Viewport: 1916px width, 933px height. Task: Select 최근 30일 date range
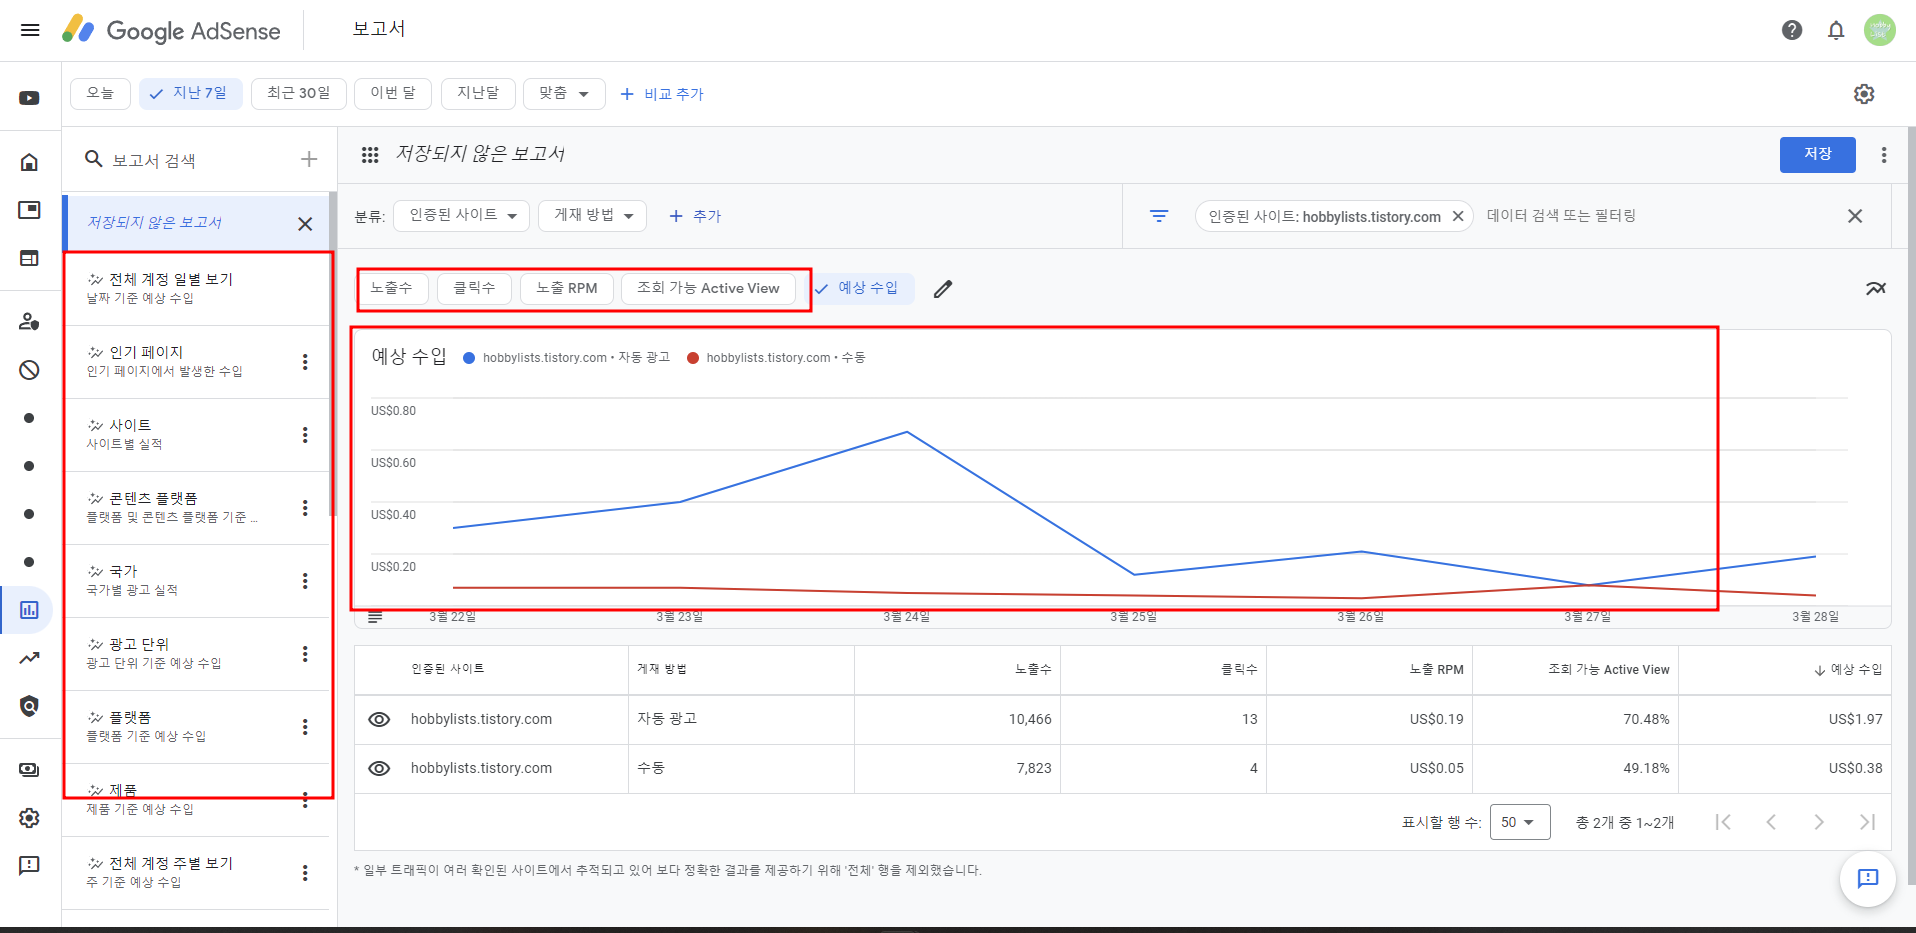coord(299,93)
